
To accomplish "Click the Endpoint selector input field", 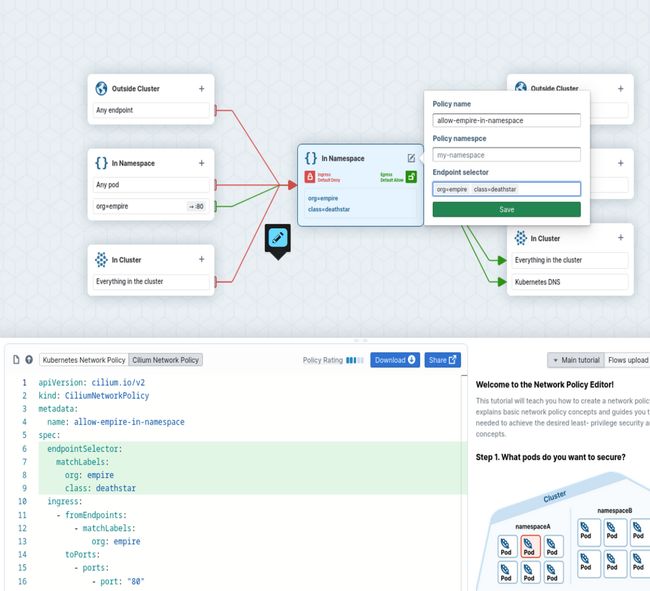I will tap(506, 189).
